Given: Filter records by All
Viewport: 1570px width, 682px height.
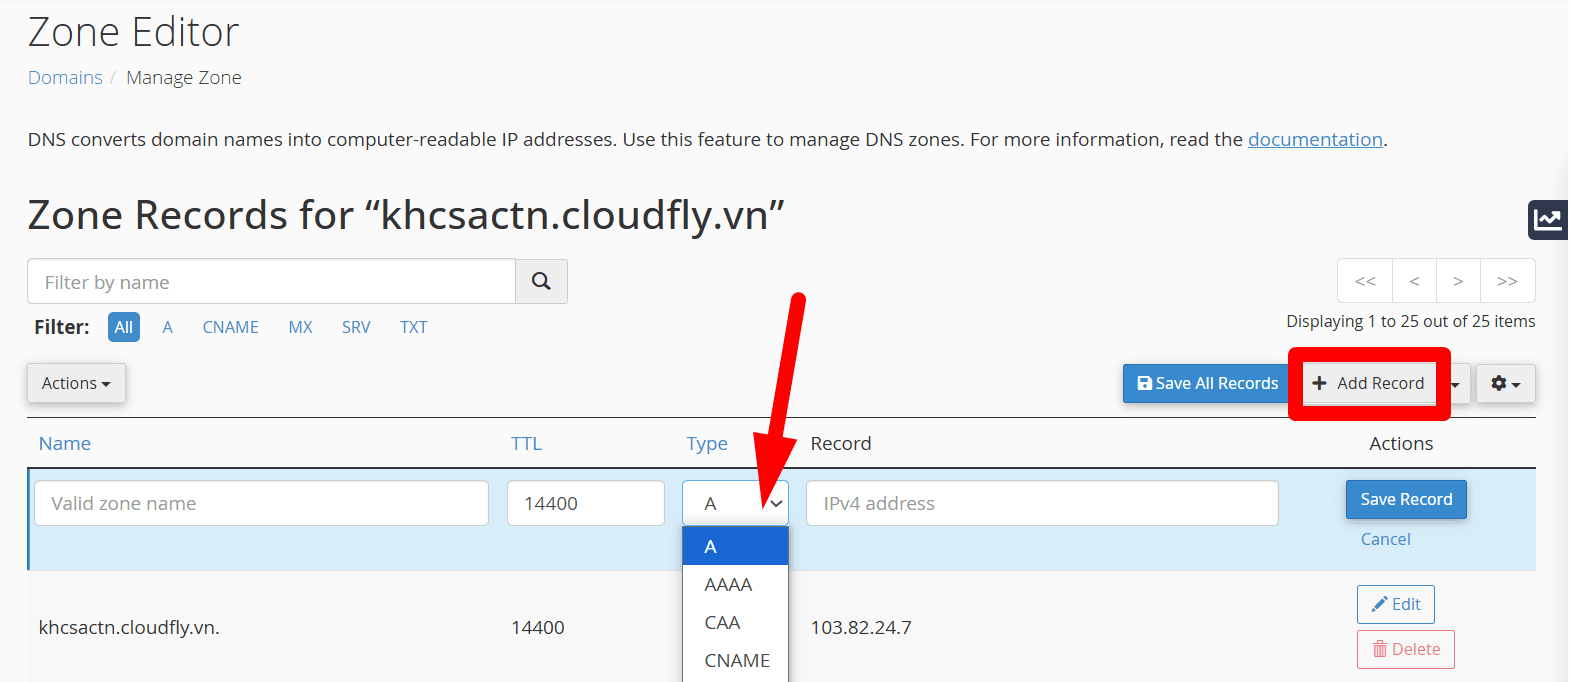Looking at the screenshot, I should click(x=124, y=327).
